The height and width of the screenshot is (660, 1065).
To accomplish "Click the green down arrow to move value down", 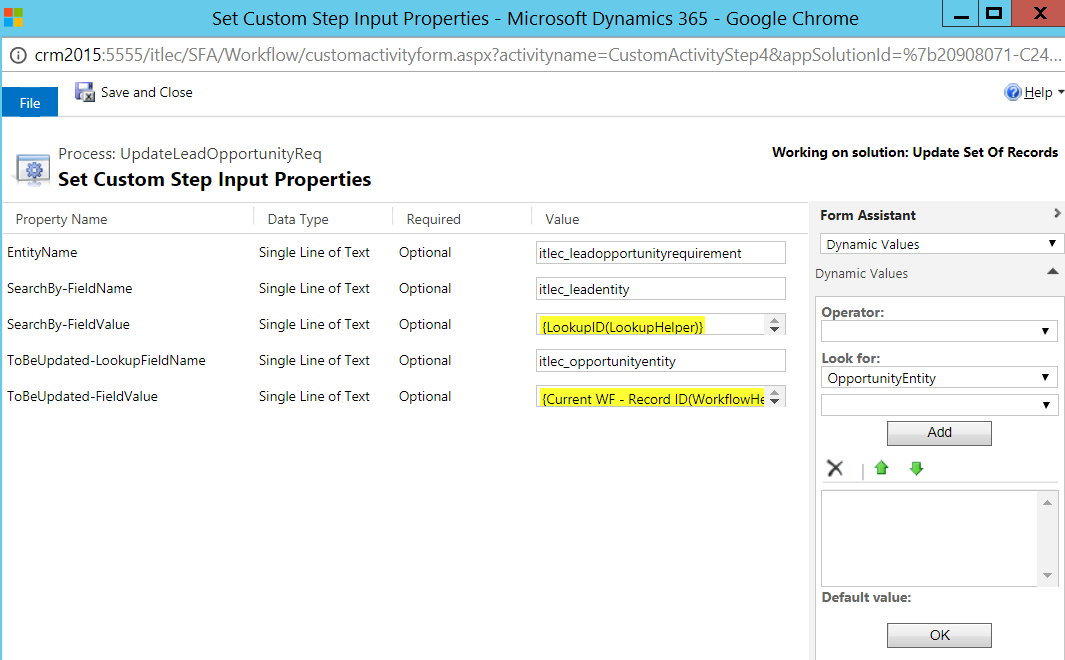I will point(916,468).
